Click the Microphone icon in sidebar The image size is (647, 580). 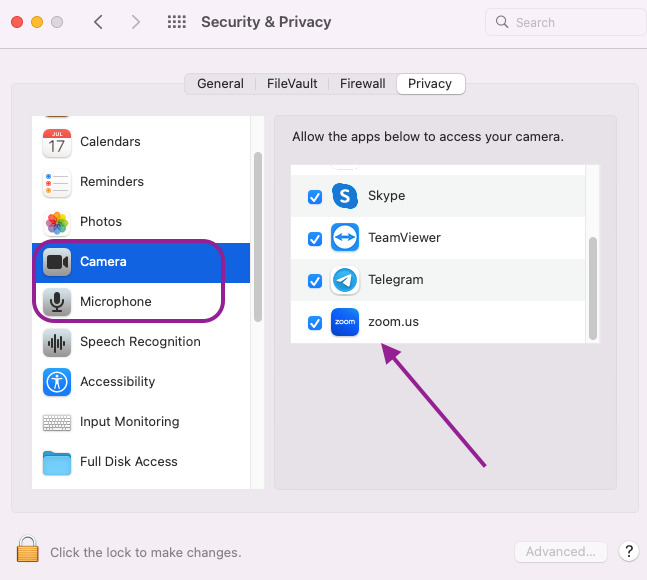pyautogui.click(x=57, y=302)
